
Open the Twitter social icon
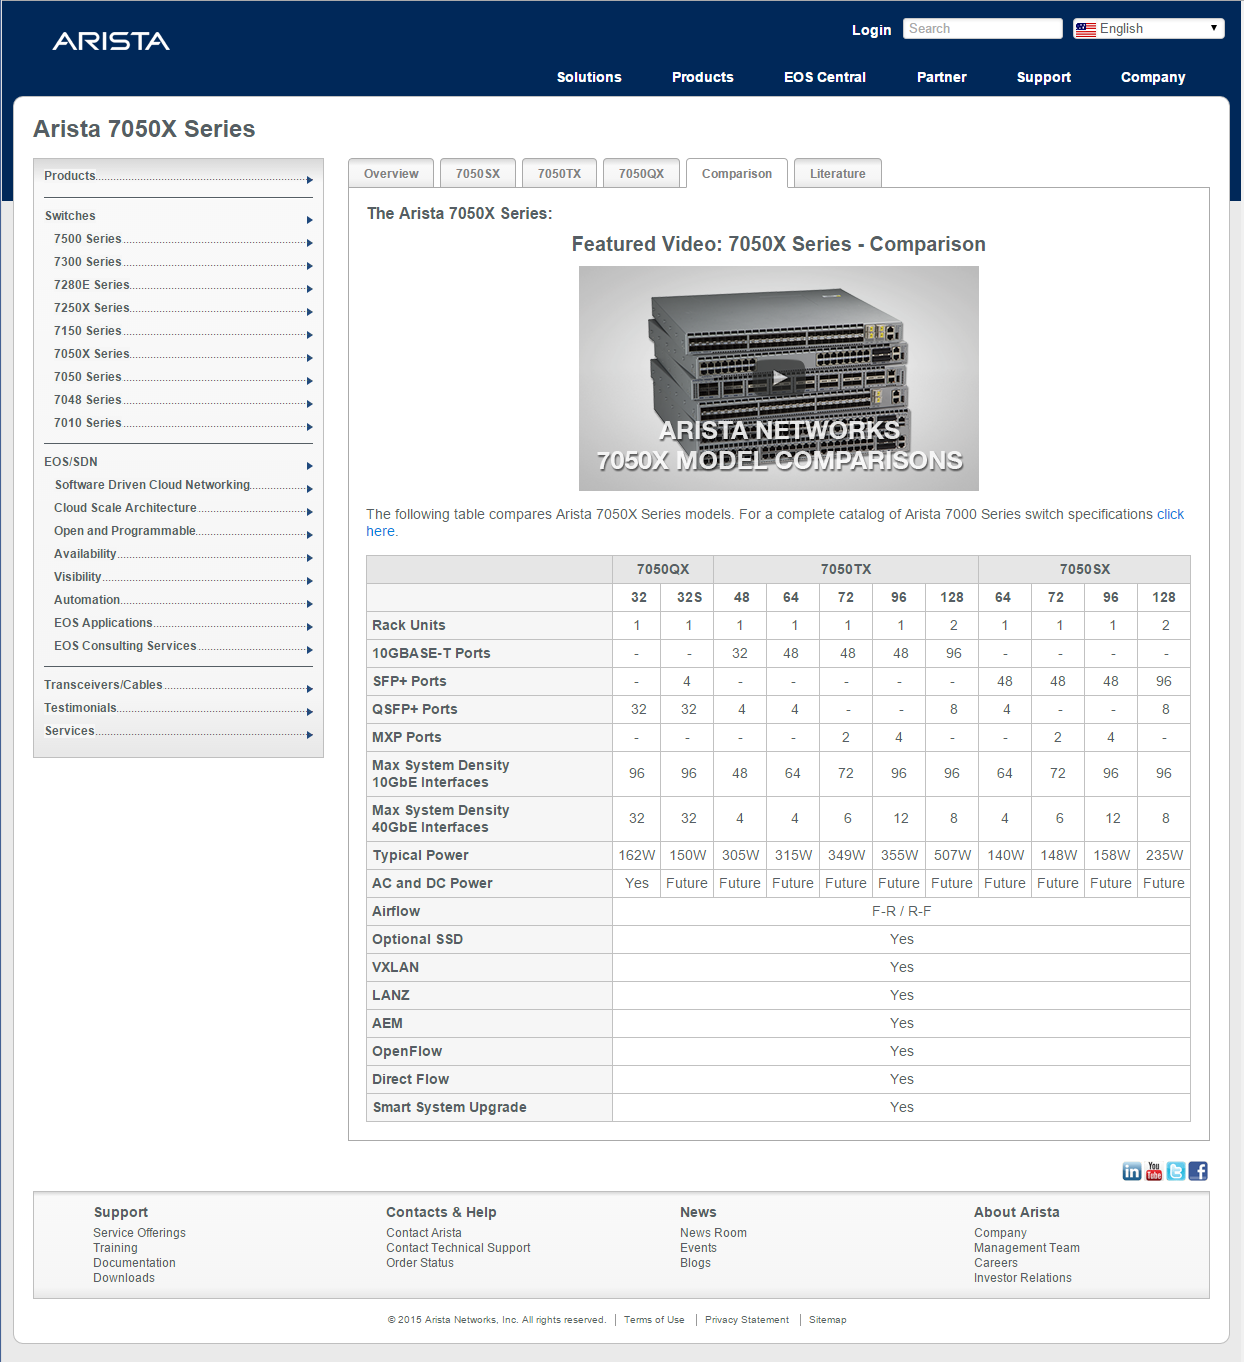(x=1176, y=1171)
